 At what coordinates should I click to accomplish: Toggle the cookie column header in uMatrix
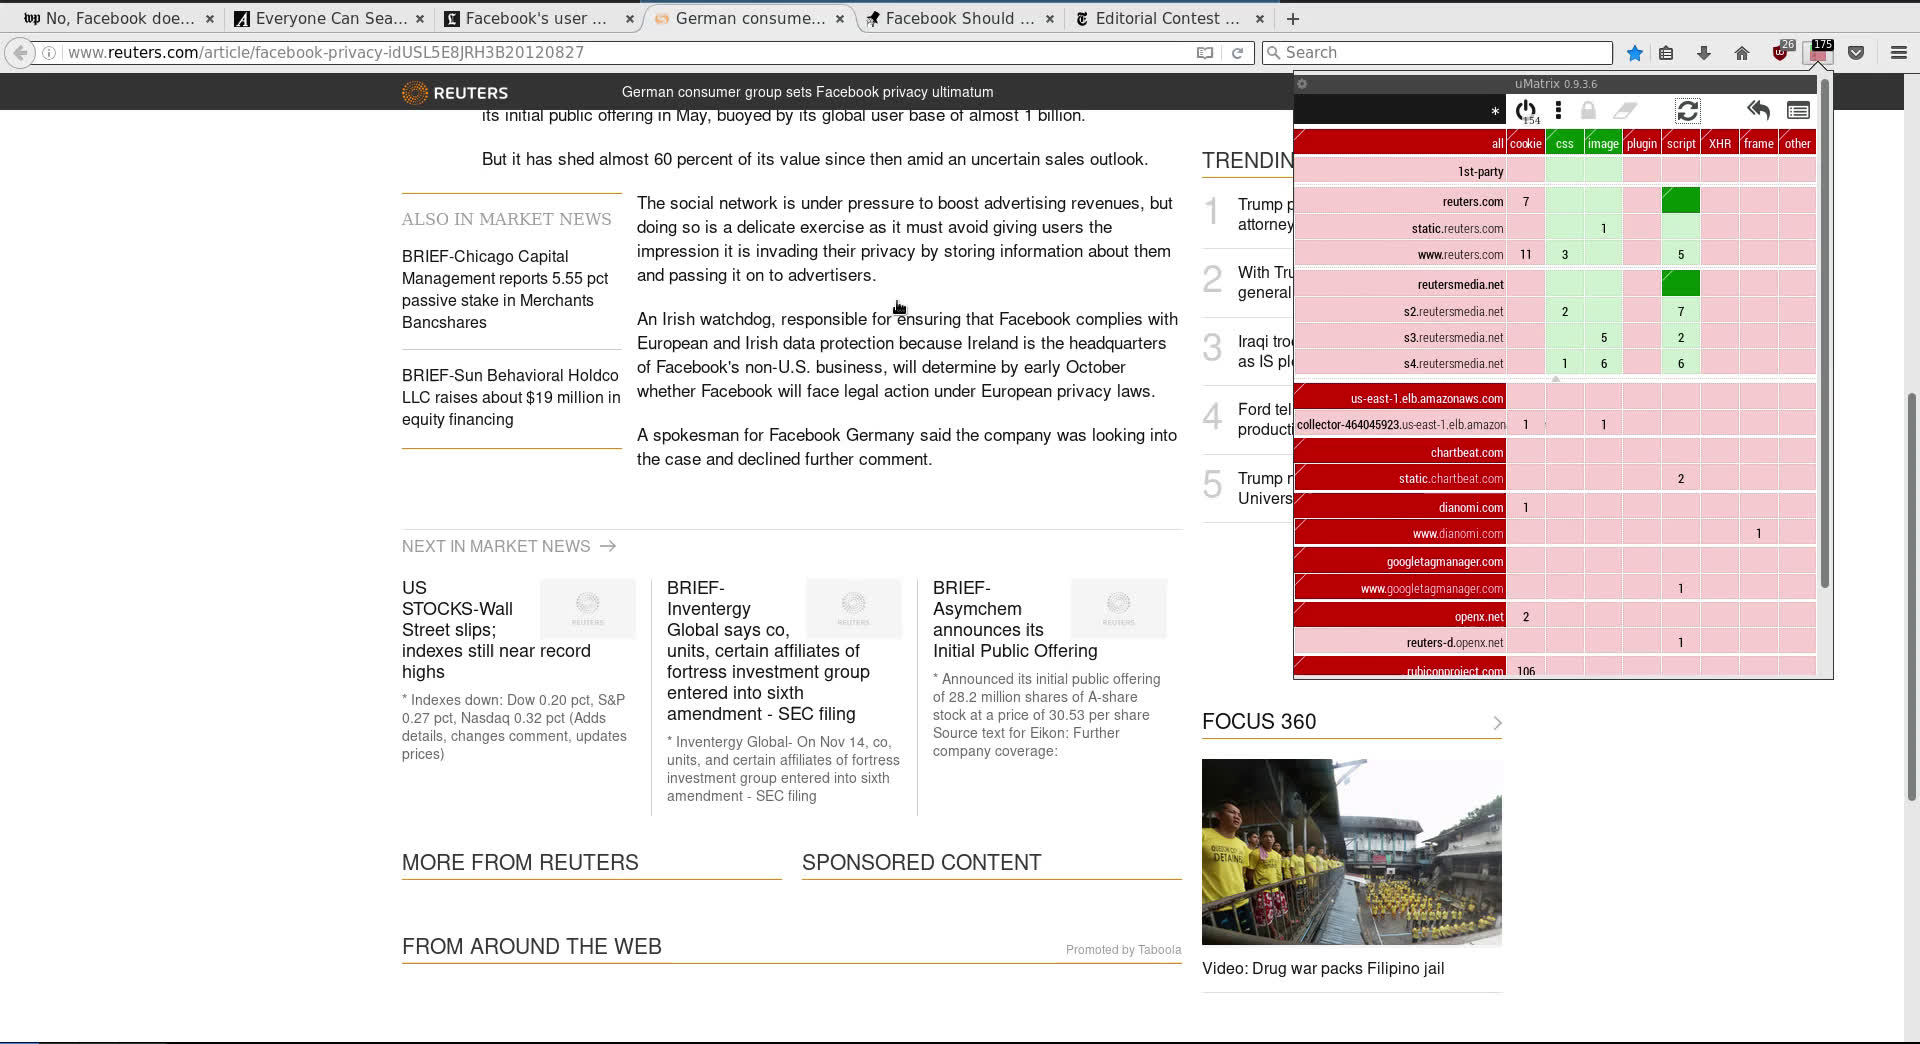[x=1525, y=144]
